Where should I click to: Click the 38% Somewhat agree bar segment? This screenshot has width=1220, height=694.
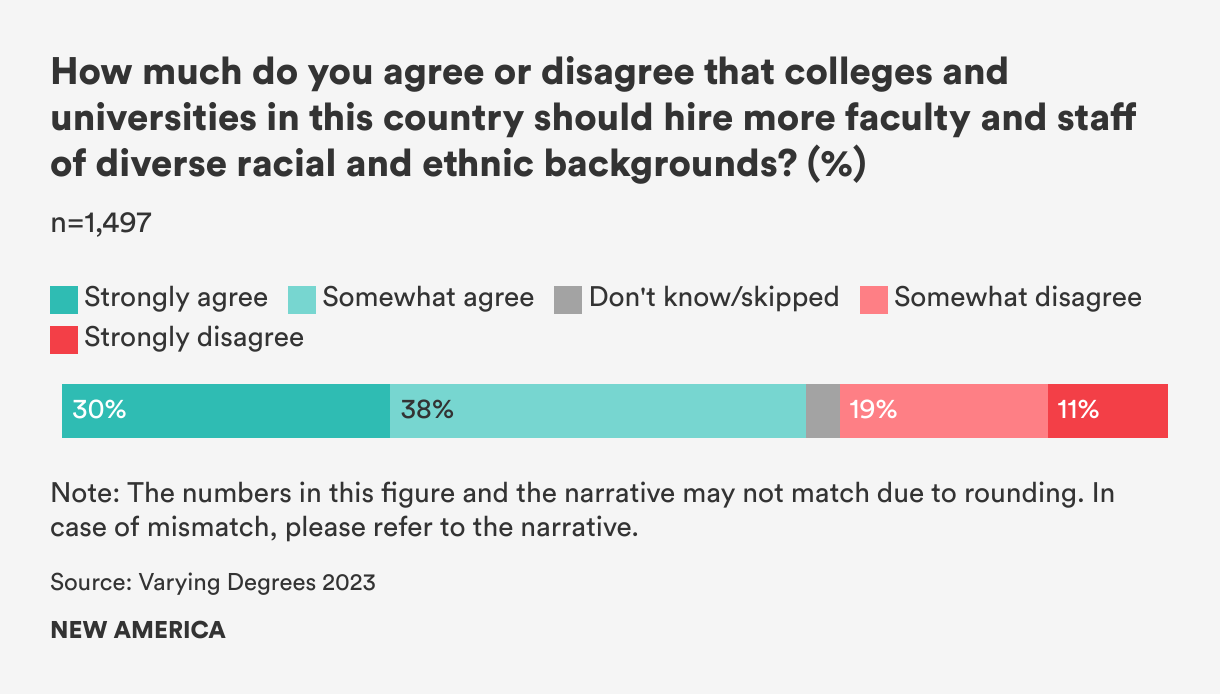click(x=598, y=411)
